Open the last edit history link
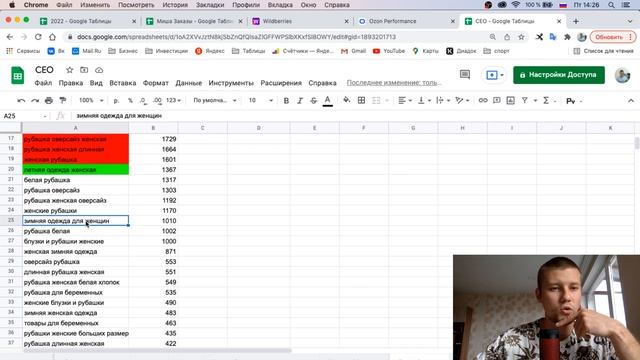Image resolution: width=640 pixels, height=360 pixels. [394, 83]
